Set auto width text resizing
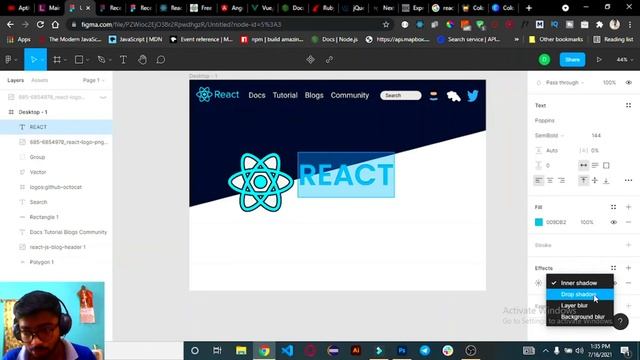Viewport: 640px width, 360px height. [x=584, y=165]
